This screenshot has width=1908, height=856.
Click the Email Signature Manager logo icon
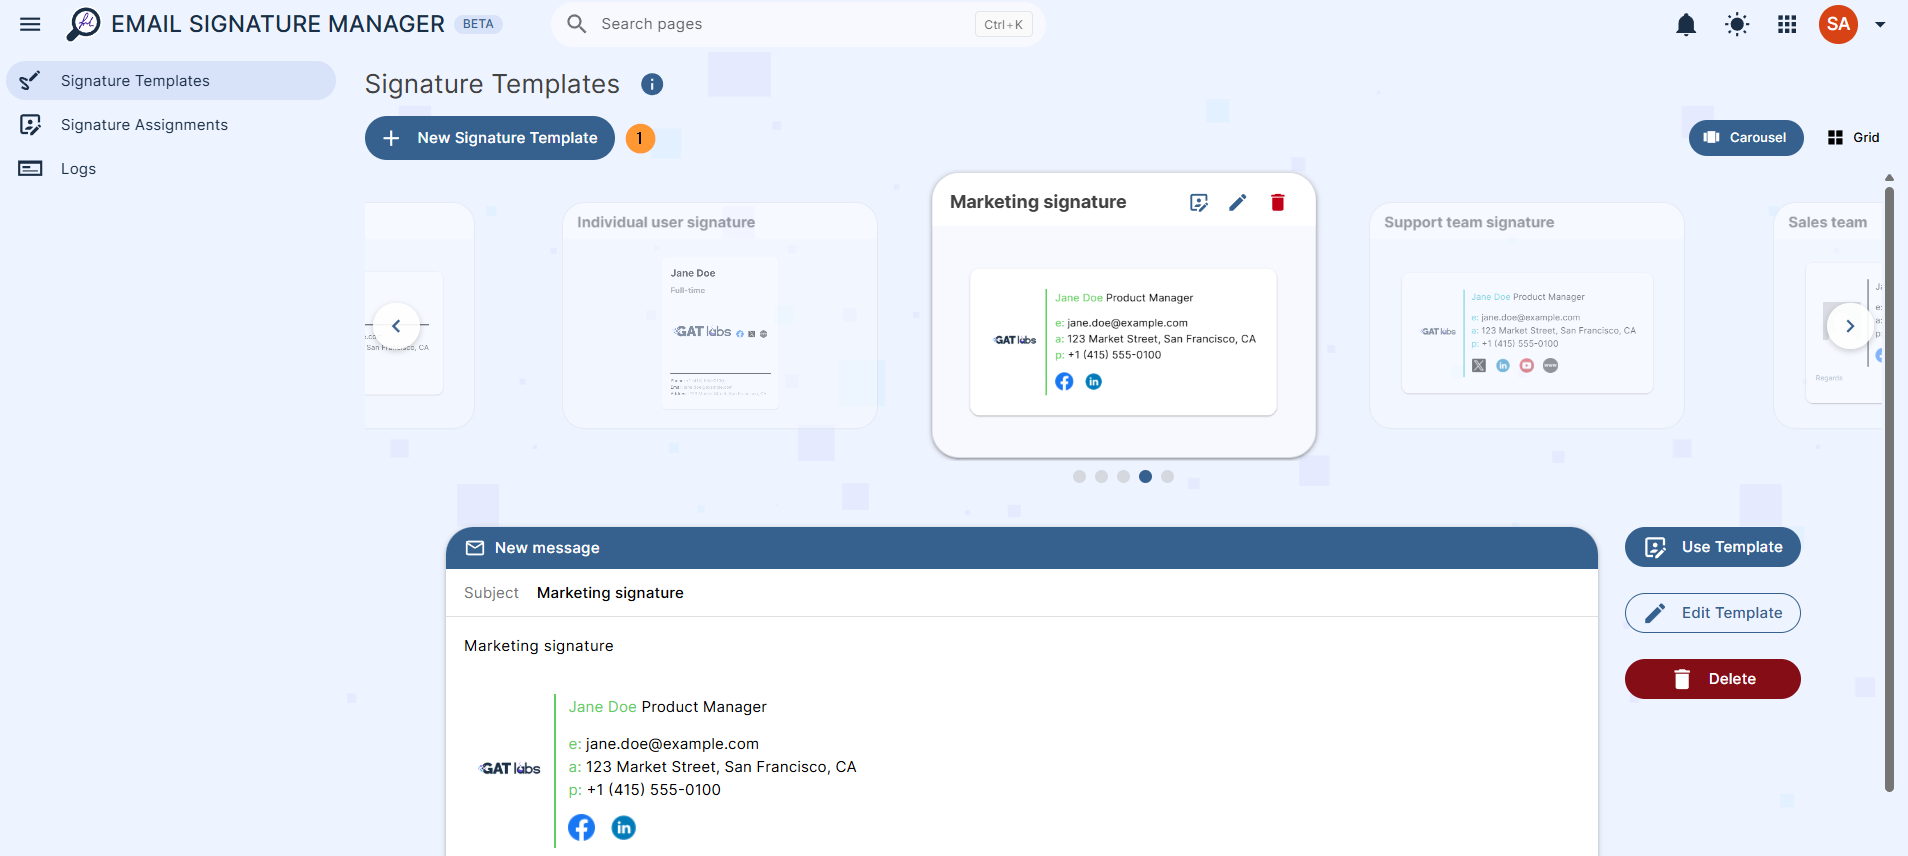coord(84,24)
